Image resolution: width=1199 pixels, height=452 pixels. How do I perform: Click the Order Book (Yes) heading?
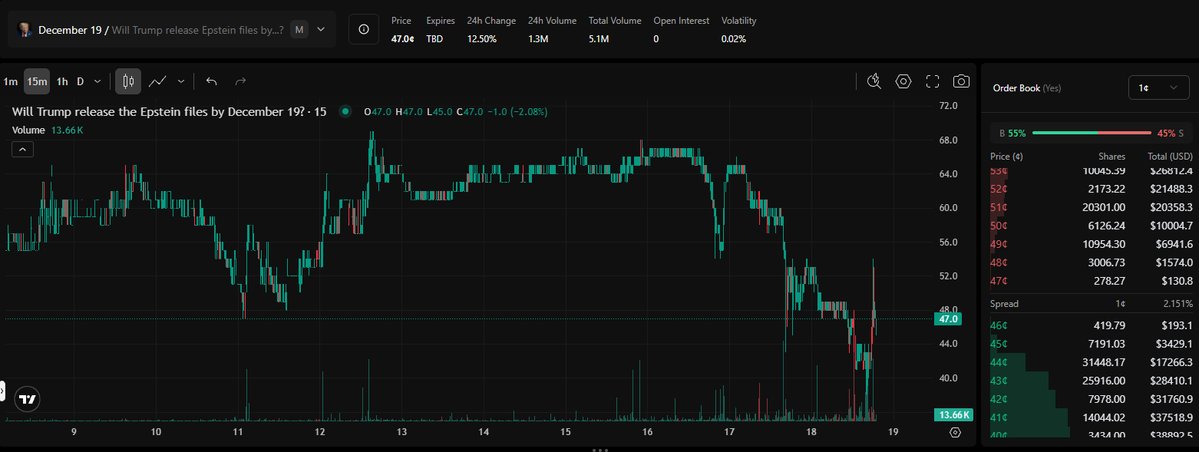1028,88
